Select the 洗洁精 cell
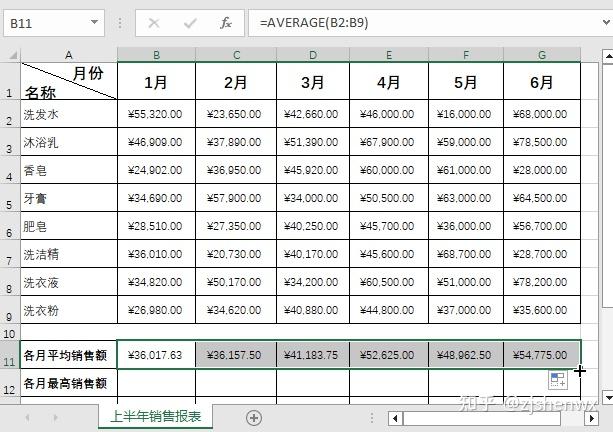This screenshot has width=613, height=432. tap(69, 254)
